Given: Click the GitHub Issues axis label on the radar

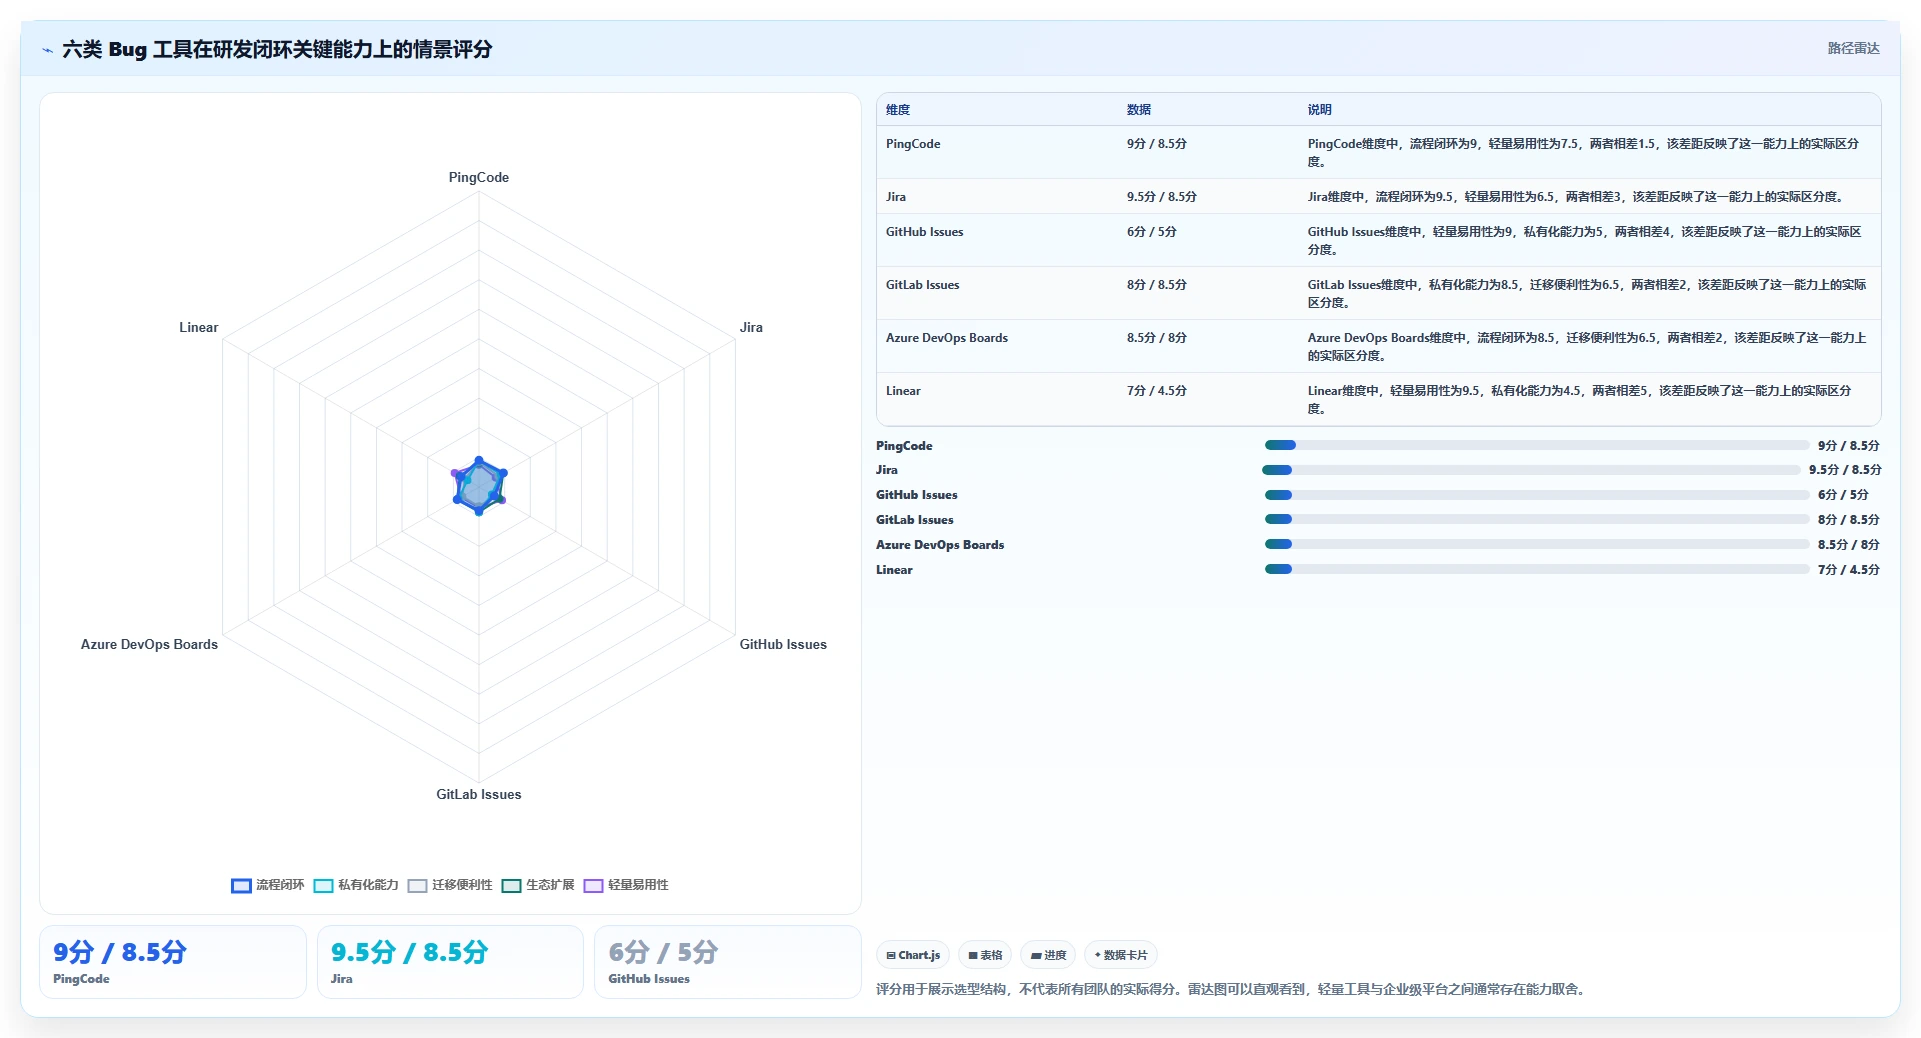Looking at the screenshot, I should pyautogui.click(x=783, y=645).
